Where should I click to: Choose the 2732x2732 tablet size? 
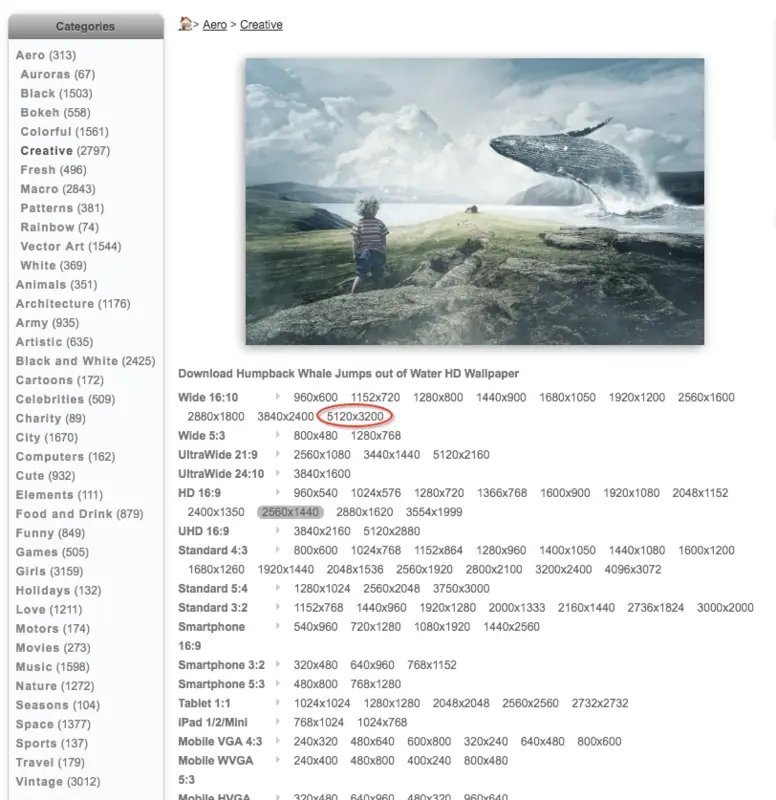(599, 703)
